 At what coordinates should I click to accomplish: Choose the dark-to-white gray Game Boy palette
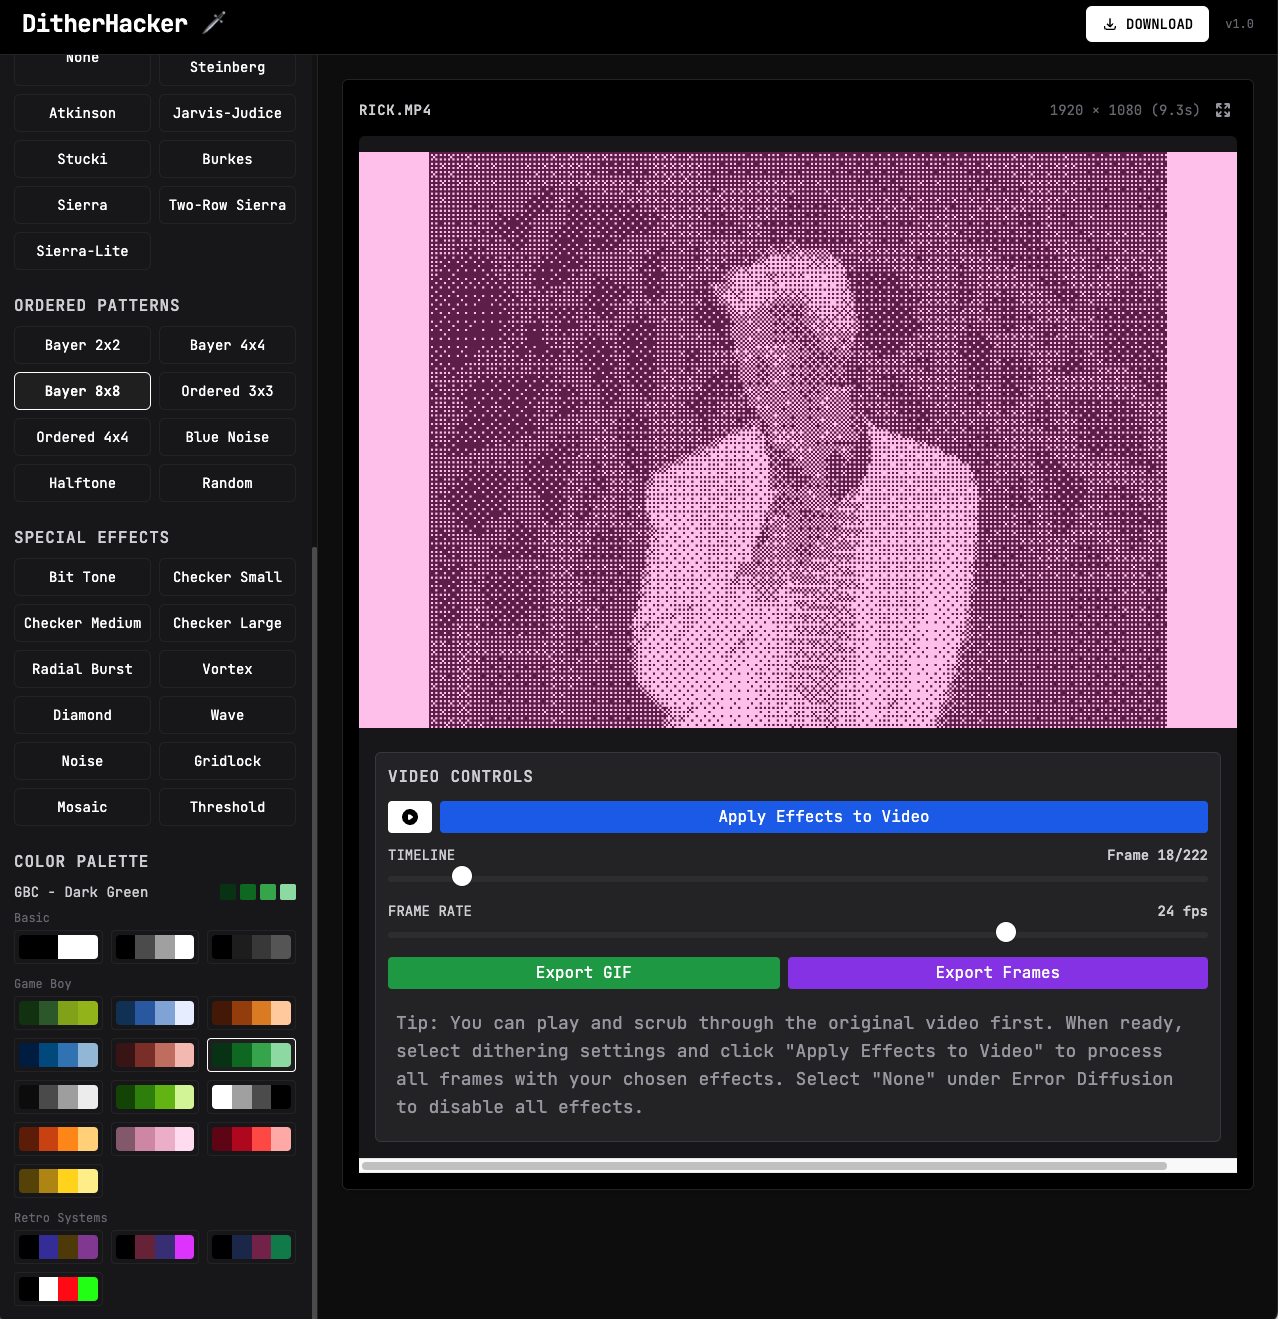(58, 1097)
